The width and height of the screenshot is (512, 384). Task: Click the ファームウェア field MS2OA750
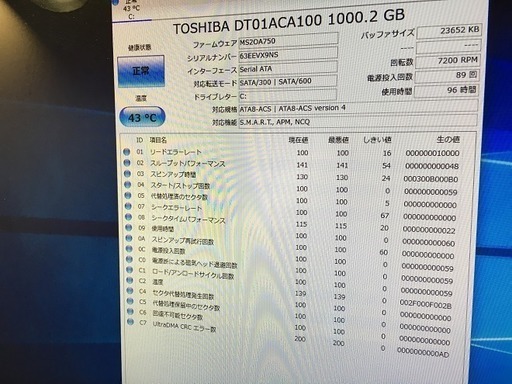[x=288, y=41]
